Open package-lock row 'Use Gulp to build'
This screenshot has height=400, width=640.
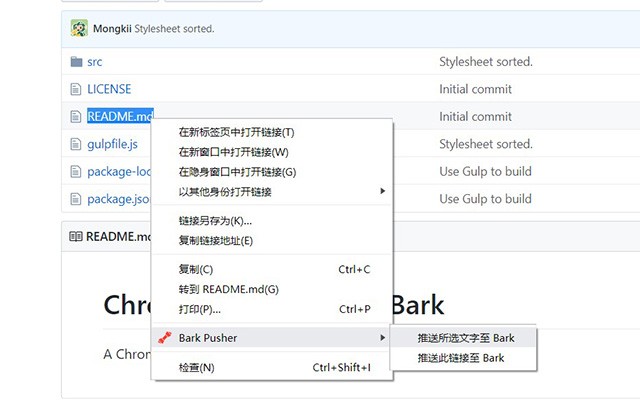point(485,171)
